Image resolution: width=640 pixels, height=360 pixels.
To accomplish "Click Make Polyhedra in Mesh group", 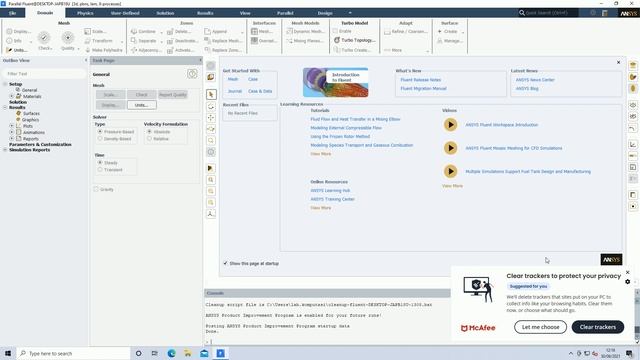I will [103, 50].
